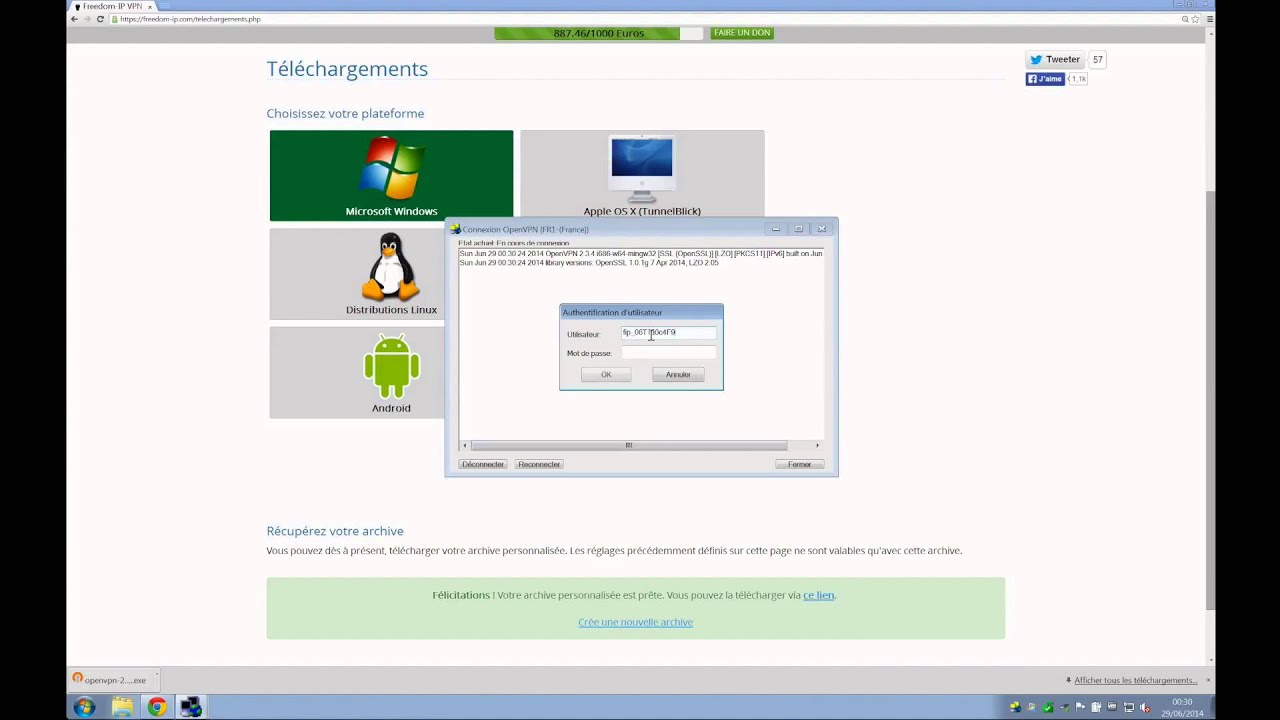
Task: Open File Explorer from taskbar
Action: click(122, 708)
